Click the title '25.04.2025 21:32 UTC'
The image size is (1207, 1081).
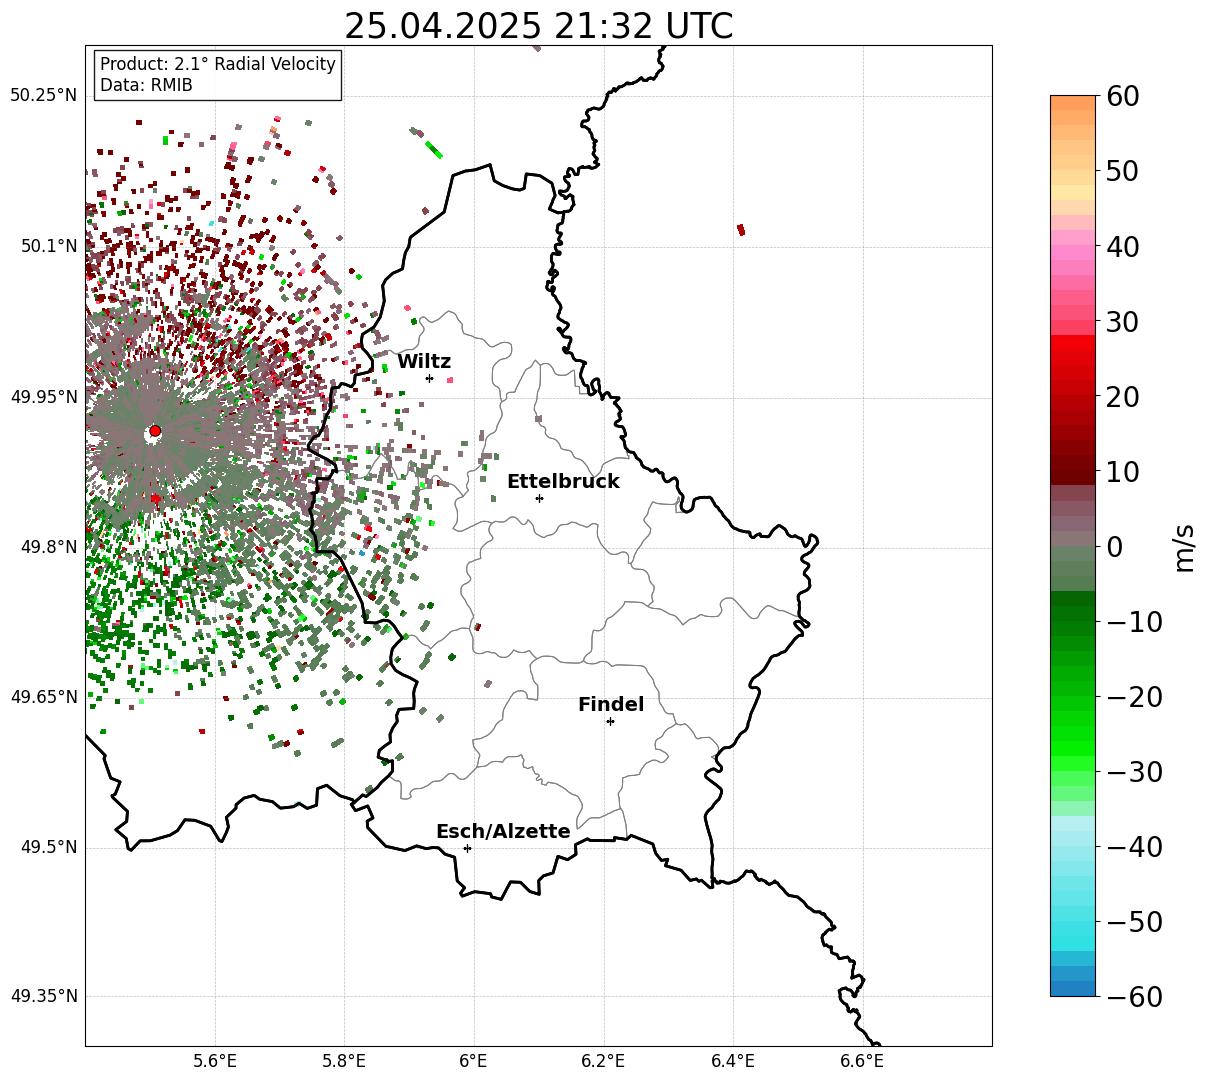(x=538, y=27)
